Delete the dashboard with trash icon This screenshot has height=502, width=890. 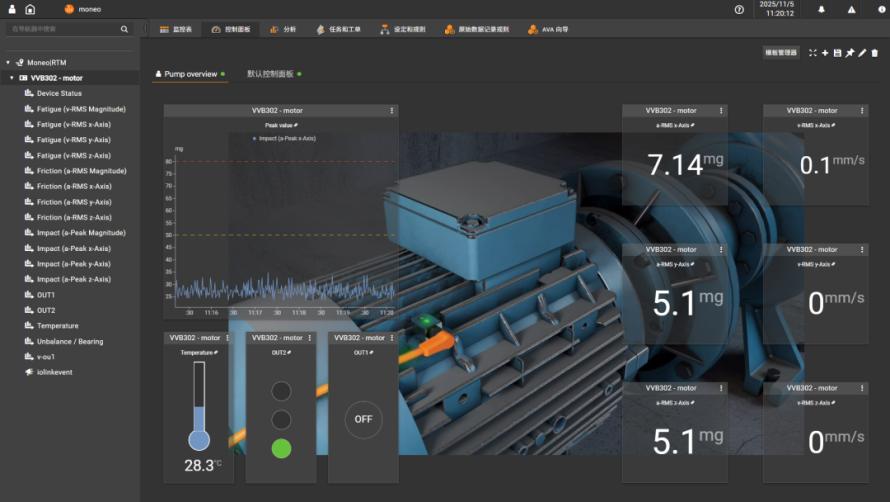coord(875,53)
